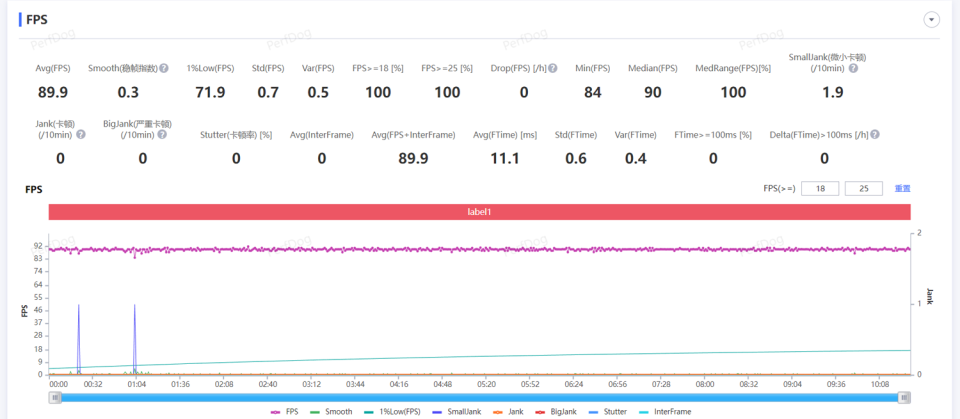Click the FPS threshold field showing 18
960x419 pixels.
820,189
